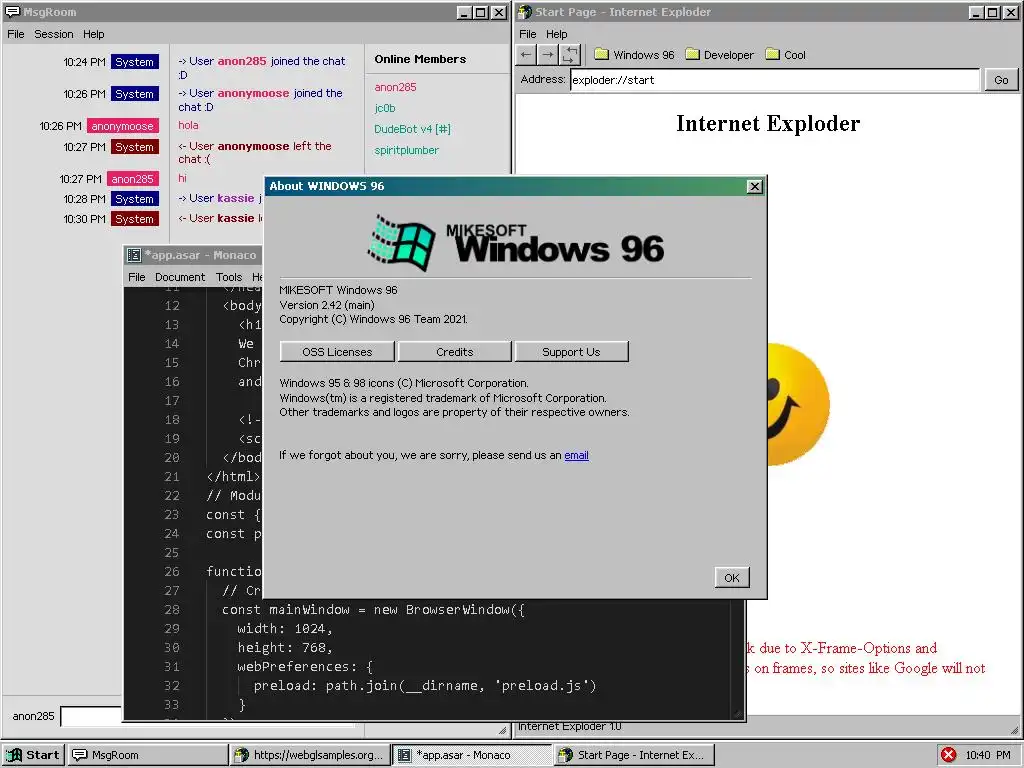Screen dimensions: 1024x768
Task: Click the 'hola' chat message
Action: pyautogui.click(x=188, y=125)
